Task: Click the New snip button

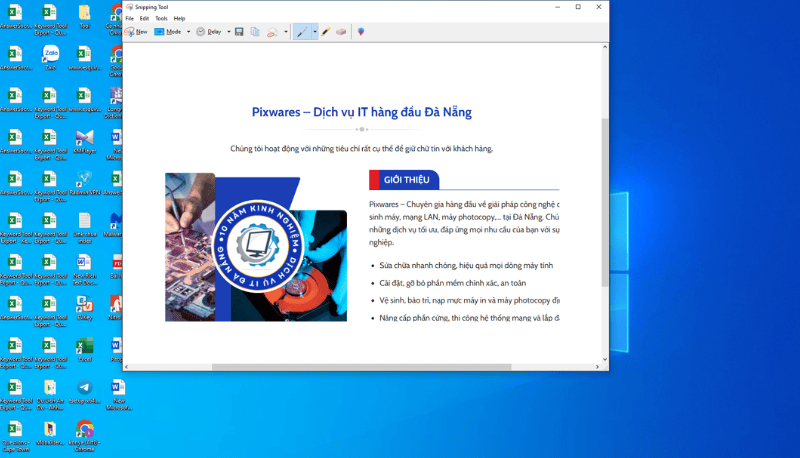Action: [x=137, y=32]
